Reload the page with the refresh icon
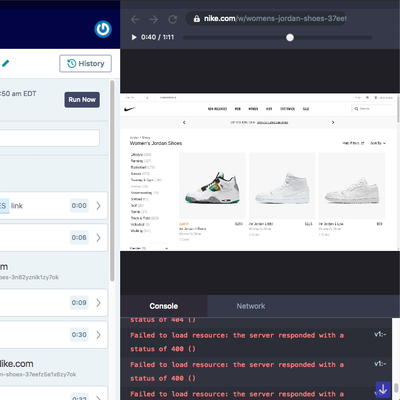The height and width of the screenshot is (400, 400). pyautogui.click(x=173, y=19)
